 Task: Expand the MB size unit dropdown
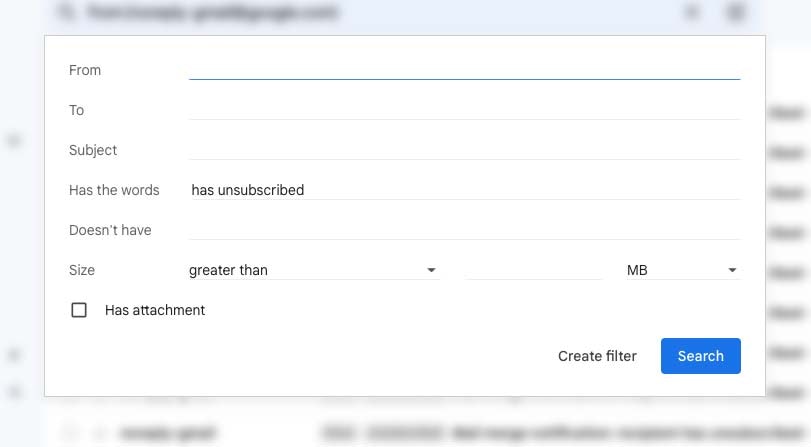tap(683, 270)
